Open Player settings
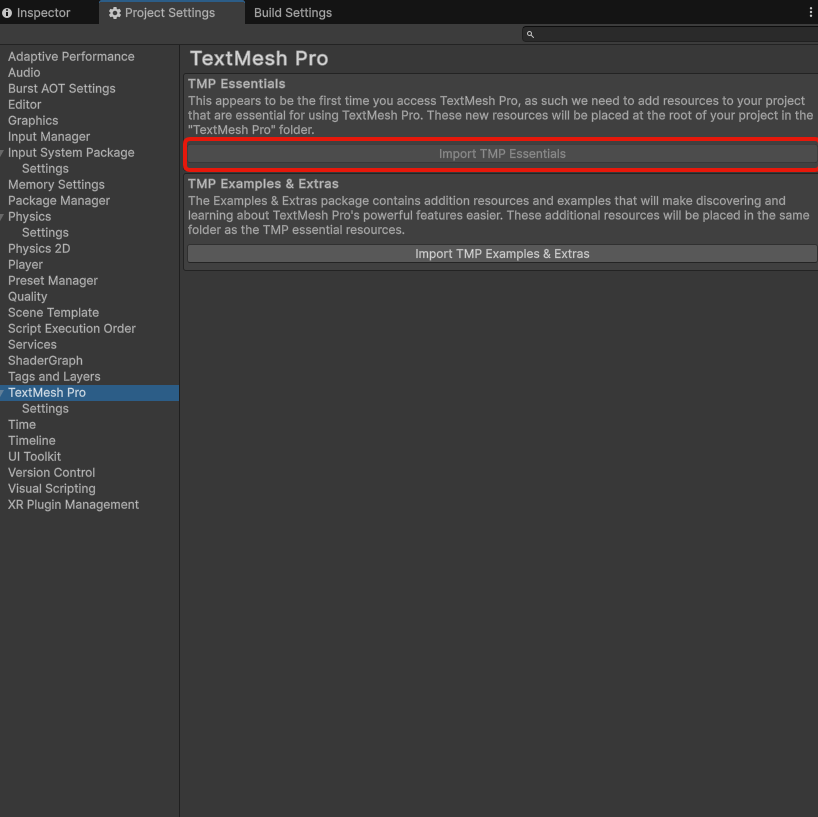This screenshot has width=818, height=817. (26, 265)
